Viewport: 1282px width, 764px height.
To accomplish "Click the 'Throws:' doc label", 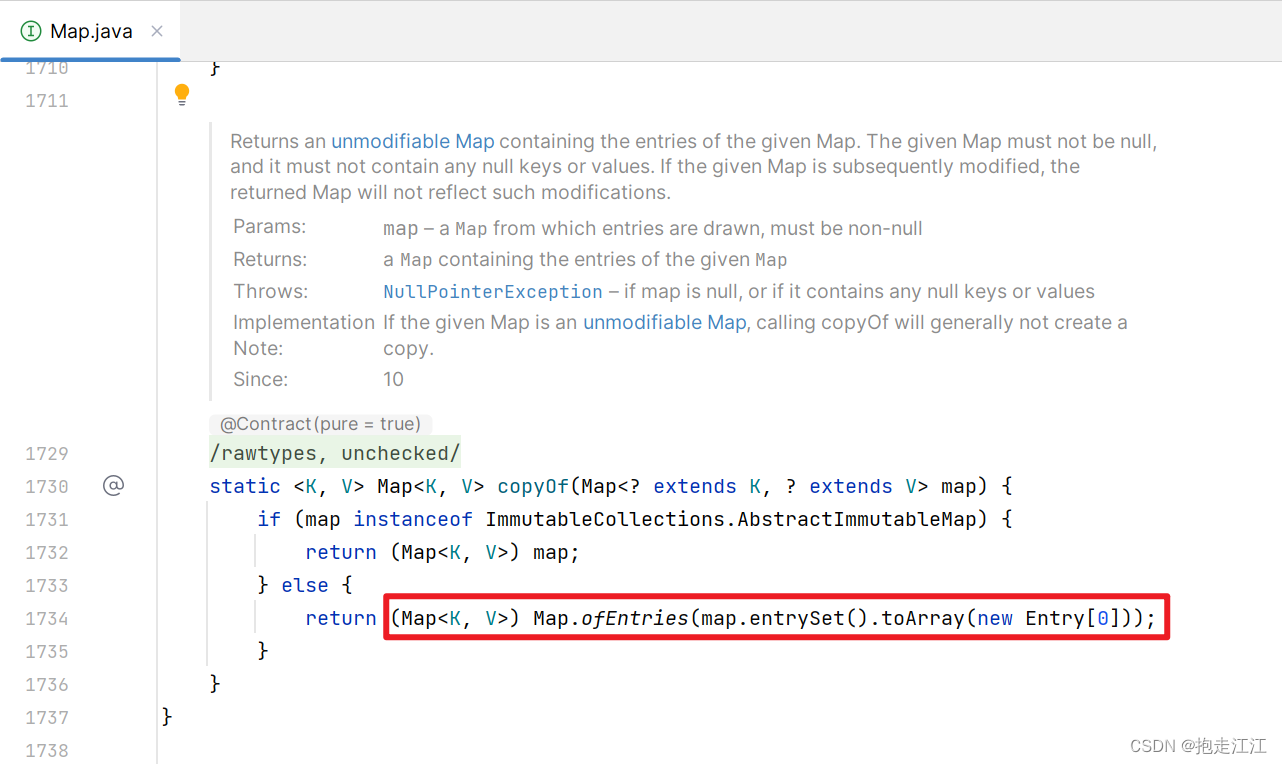I will pos(270,291).
